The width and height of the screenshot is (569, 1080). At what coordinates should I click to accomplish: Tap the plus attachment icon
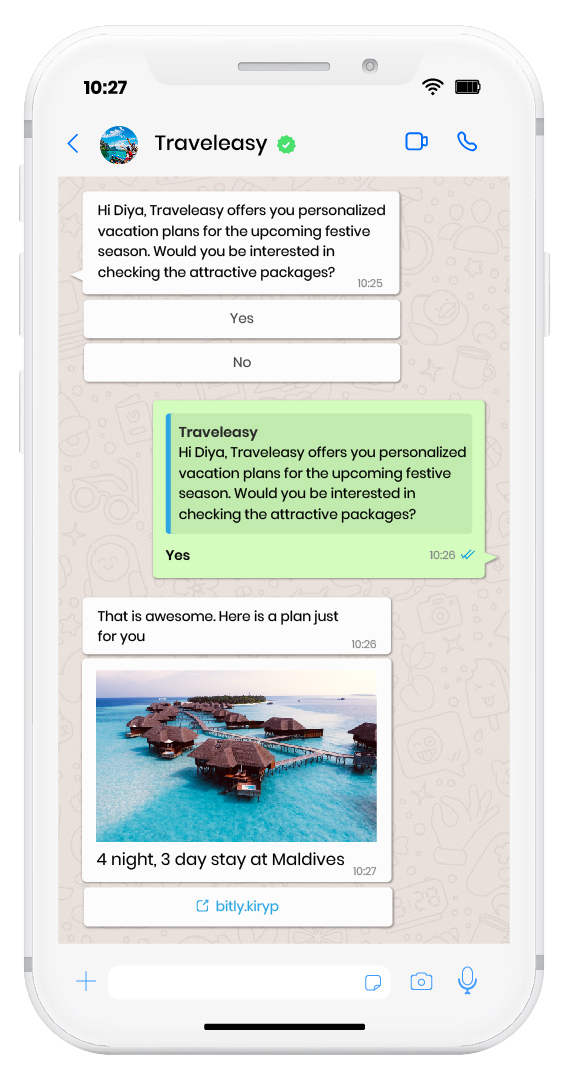(x=86, y=981)
